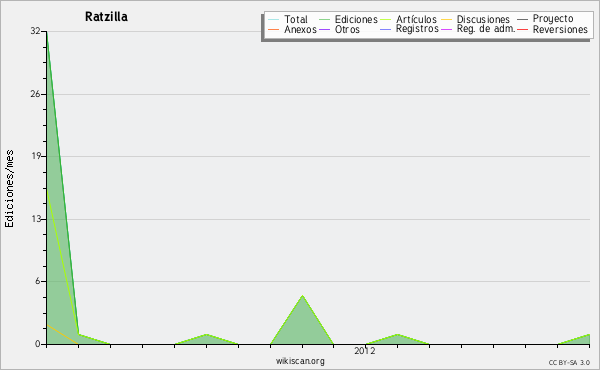Click the Ediciones/mes axis title
This screenshot has height=370, width=600.
pos(9,189)
